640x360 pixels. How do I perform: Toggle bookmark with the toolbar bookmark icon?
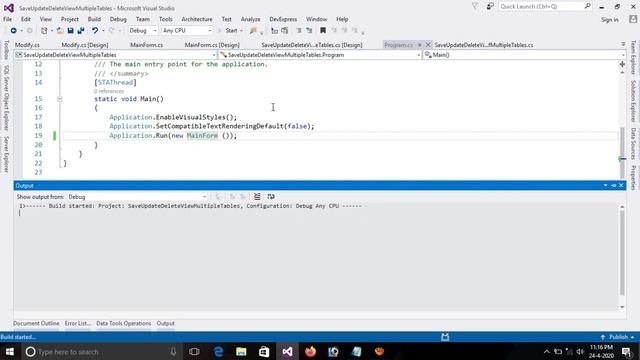pyautogui.click(x=323, y=31)
